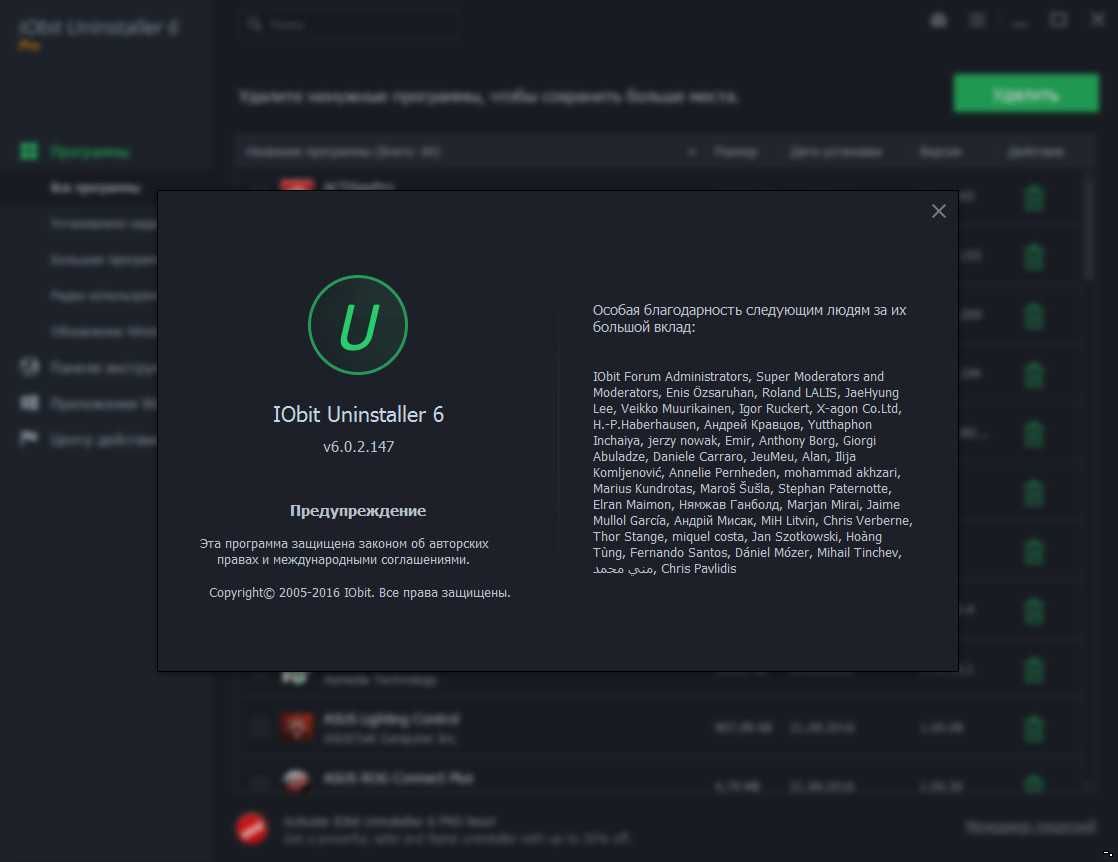Click the toolbars and plugins sidebar icon
Screen dimensions: 1118x862
pos(29,366)
